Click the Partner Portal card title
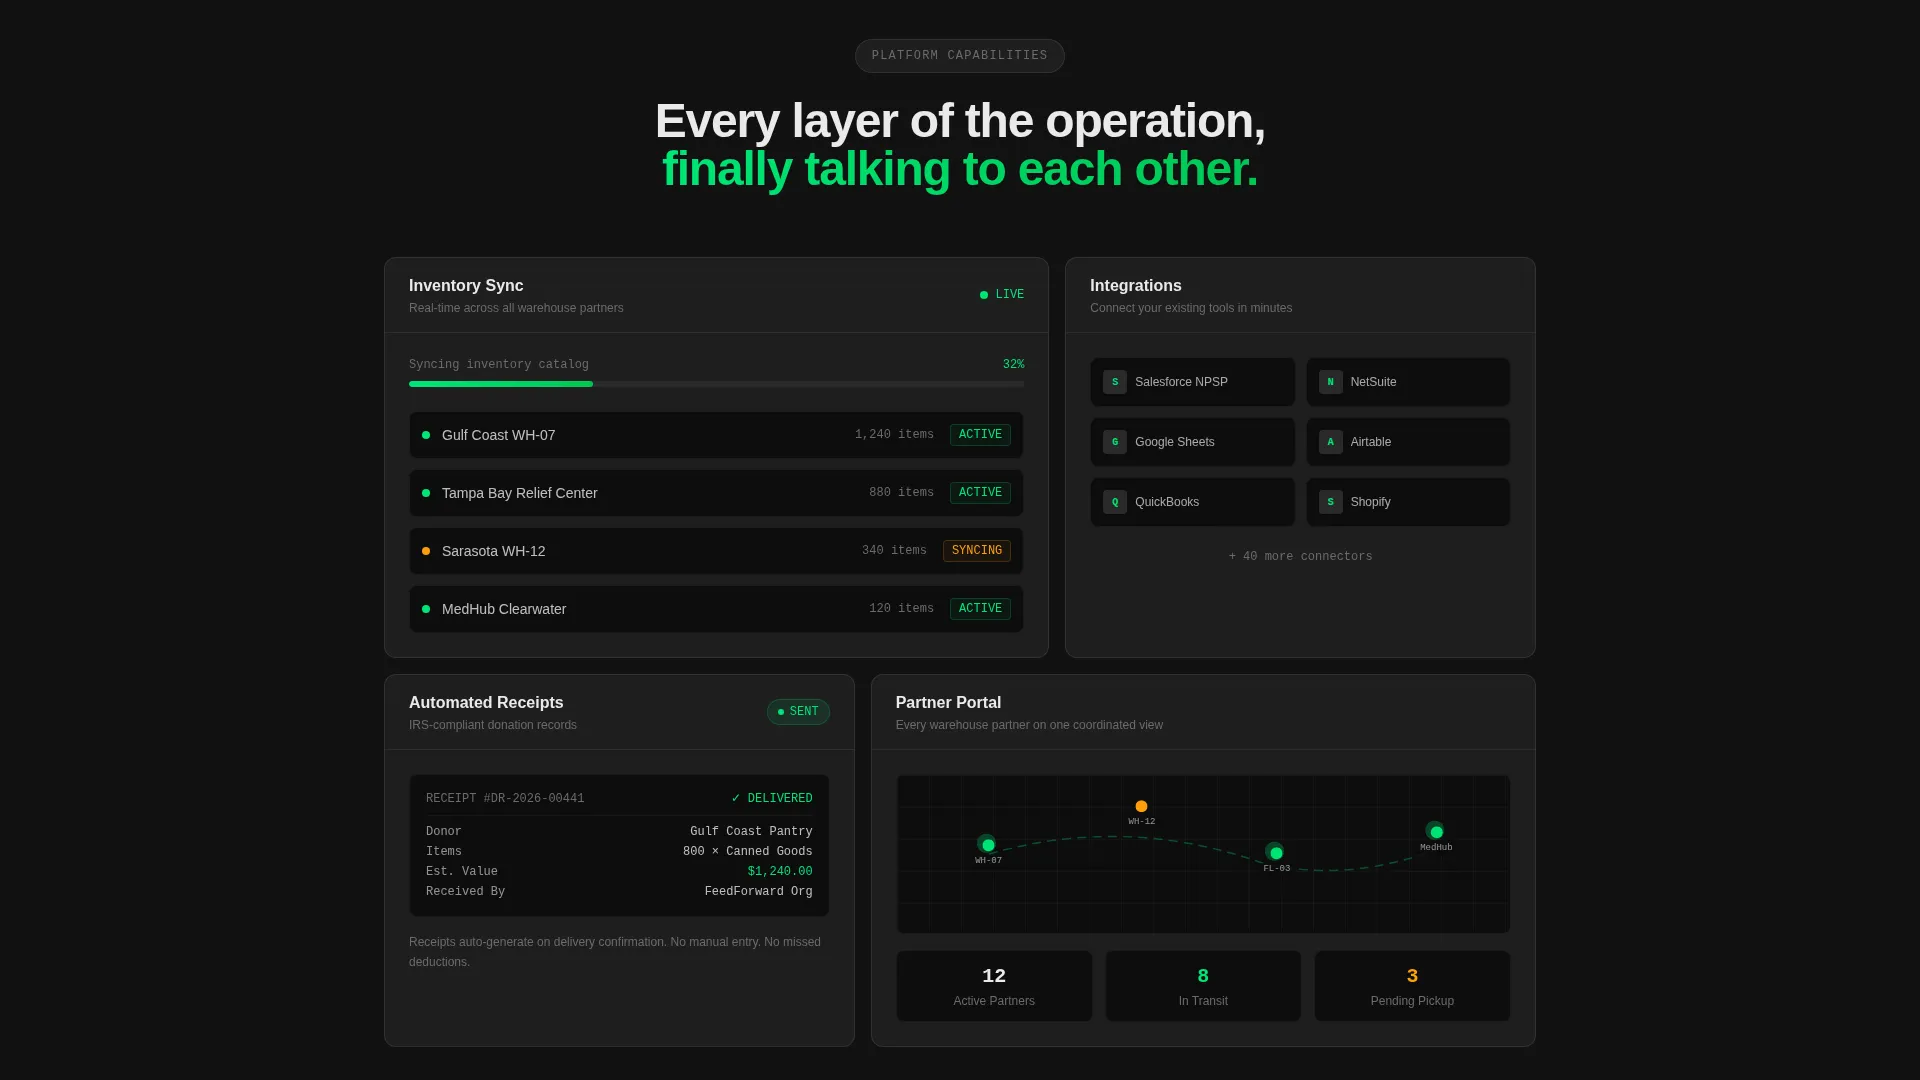 [948, 703]
